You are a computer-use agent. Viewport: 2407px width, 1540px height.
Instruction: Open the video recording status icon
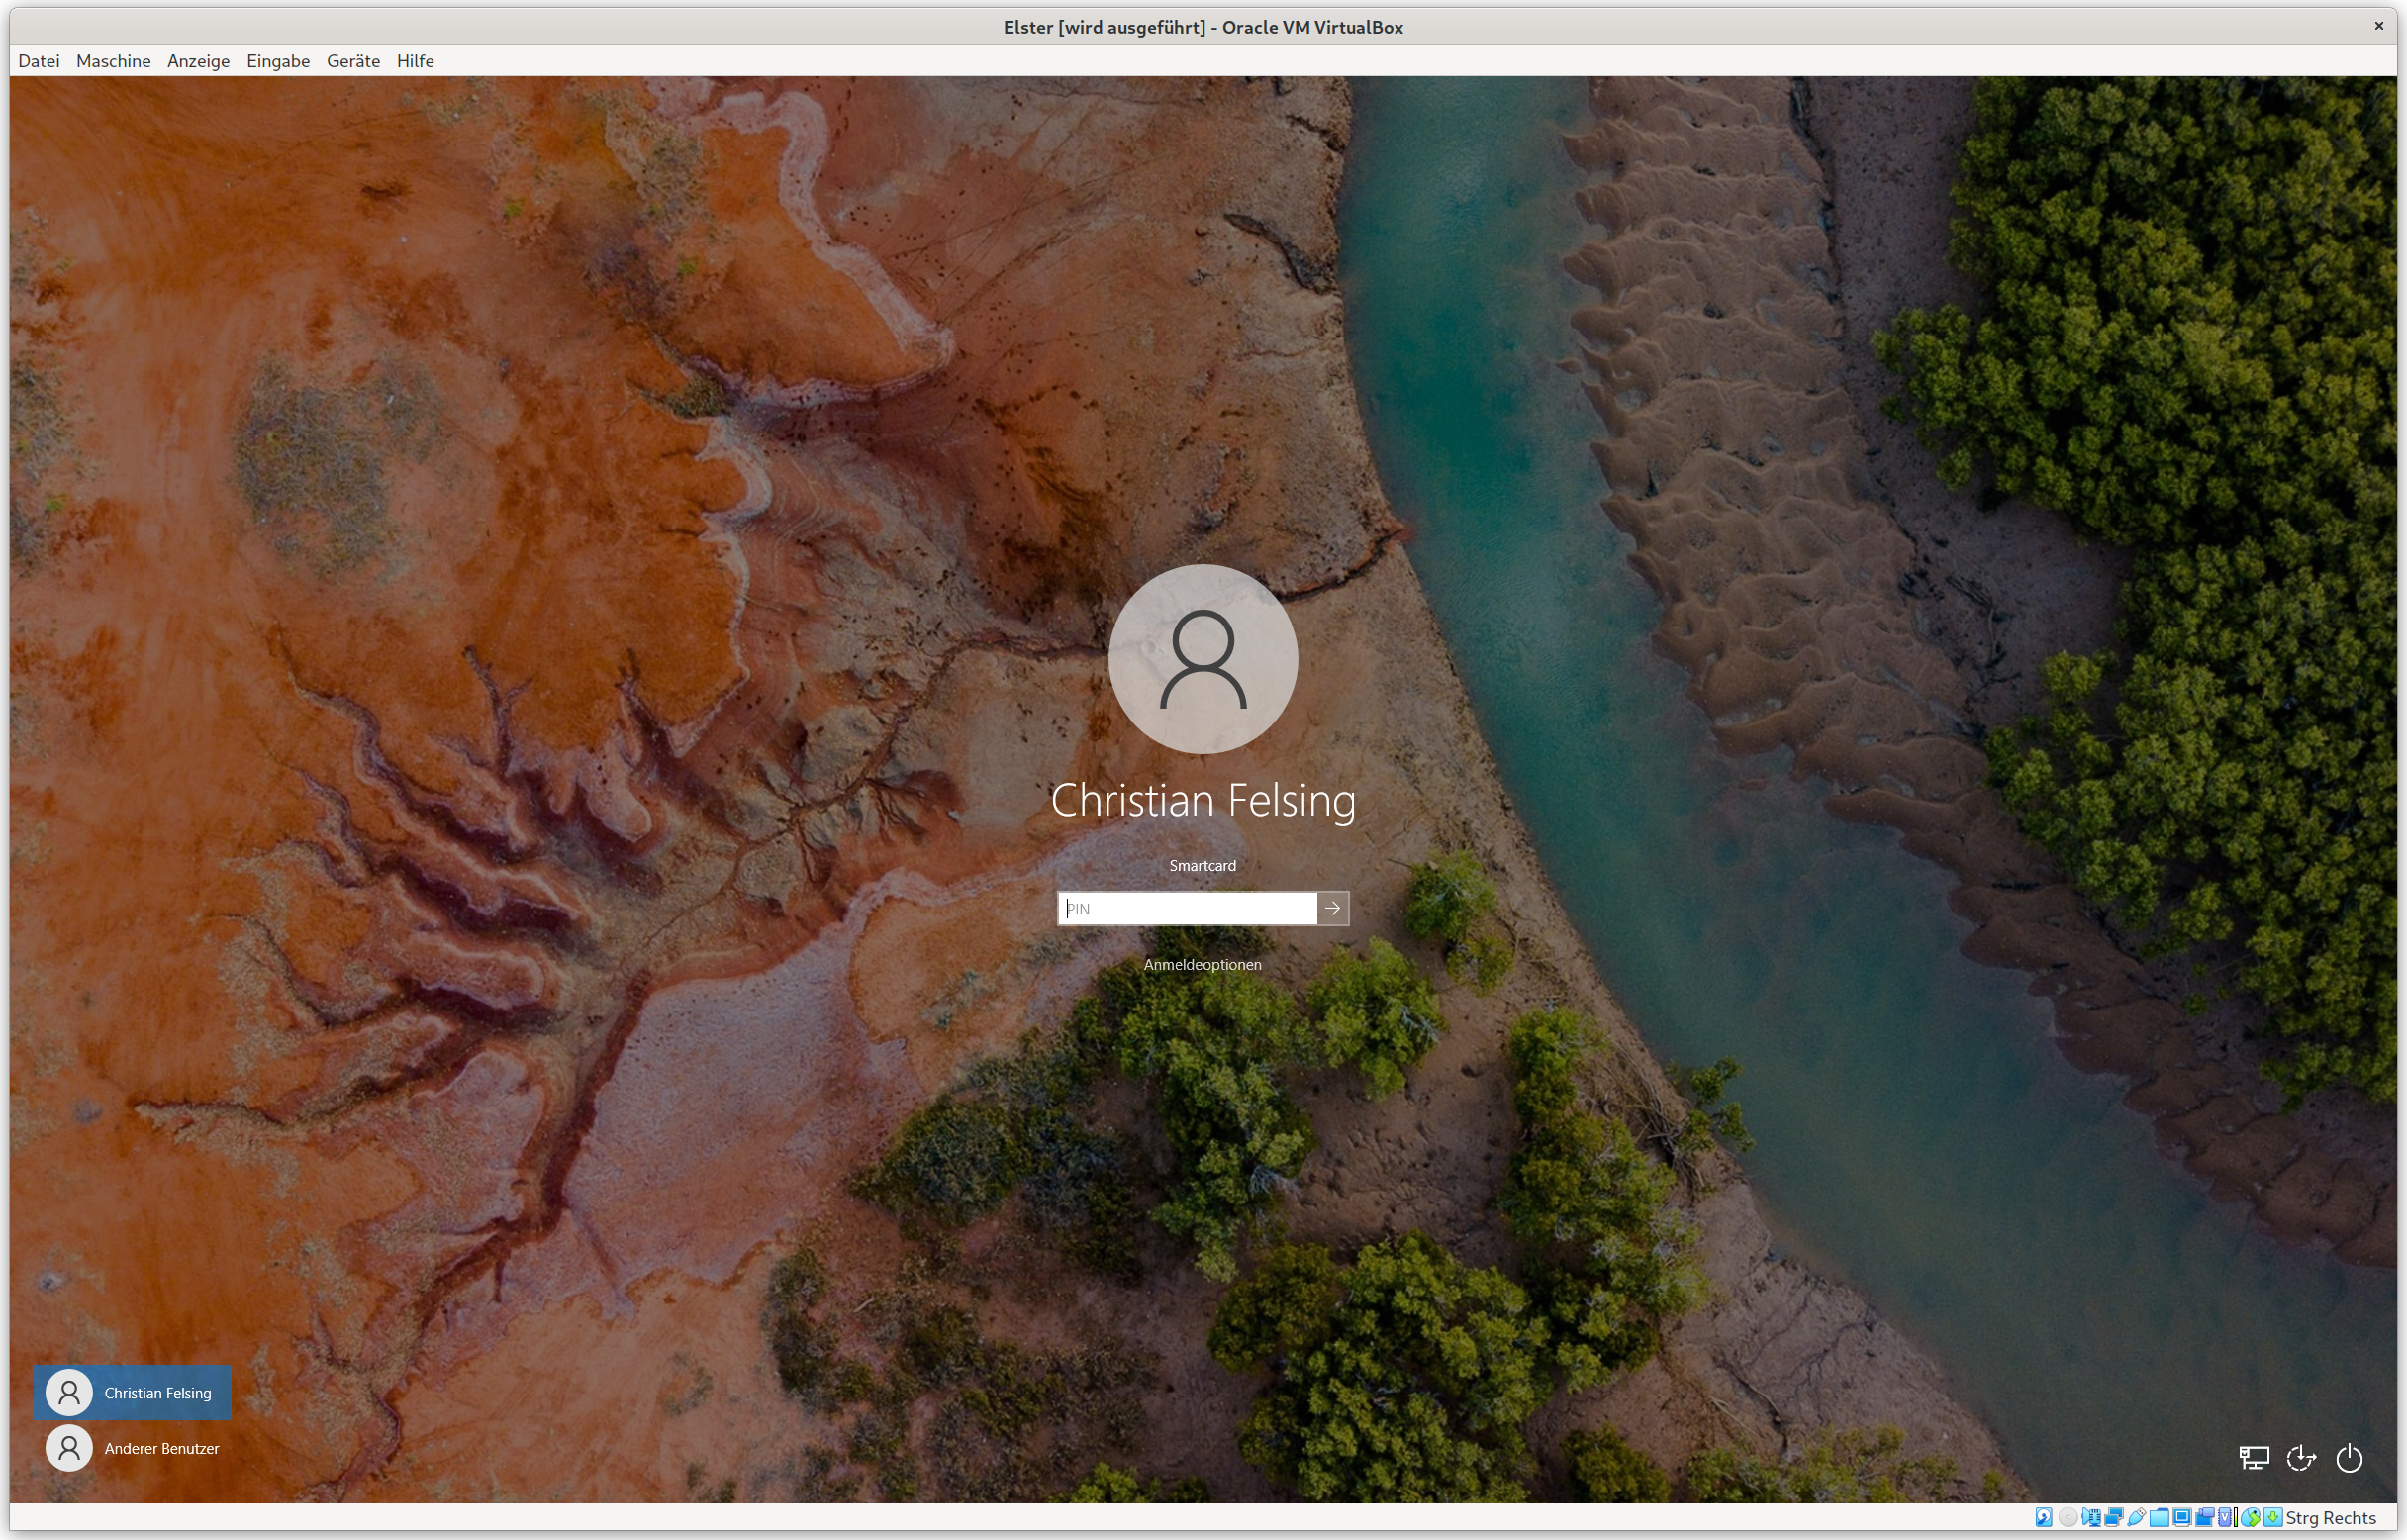pos(2206,1519)
